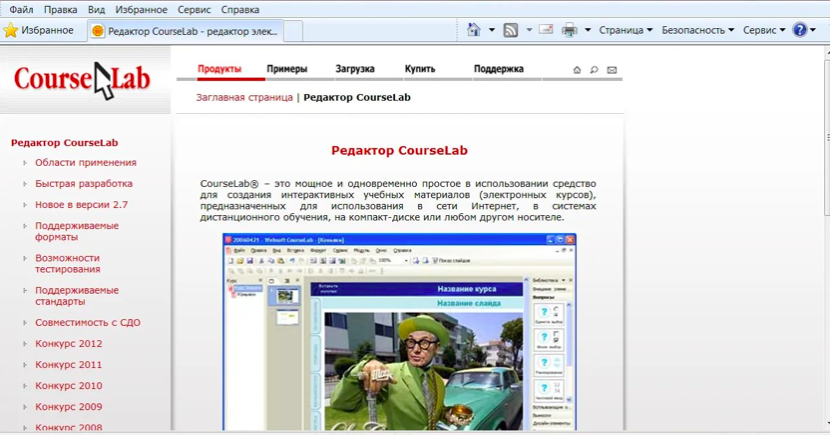The height and width of the screenshot is (435, 830).
Task: Click the blue Help question mark icon
Action: [x=799, y=30]
